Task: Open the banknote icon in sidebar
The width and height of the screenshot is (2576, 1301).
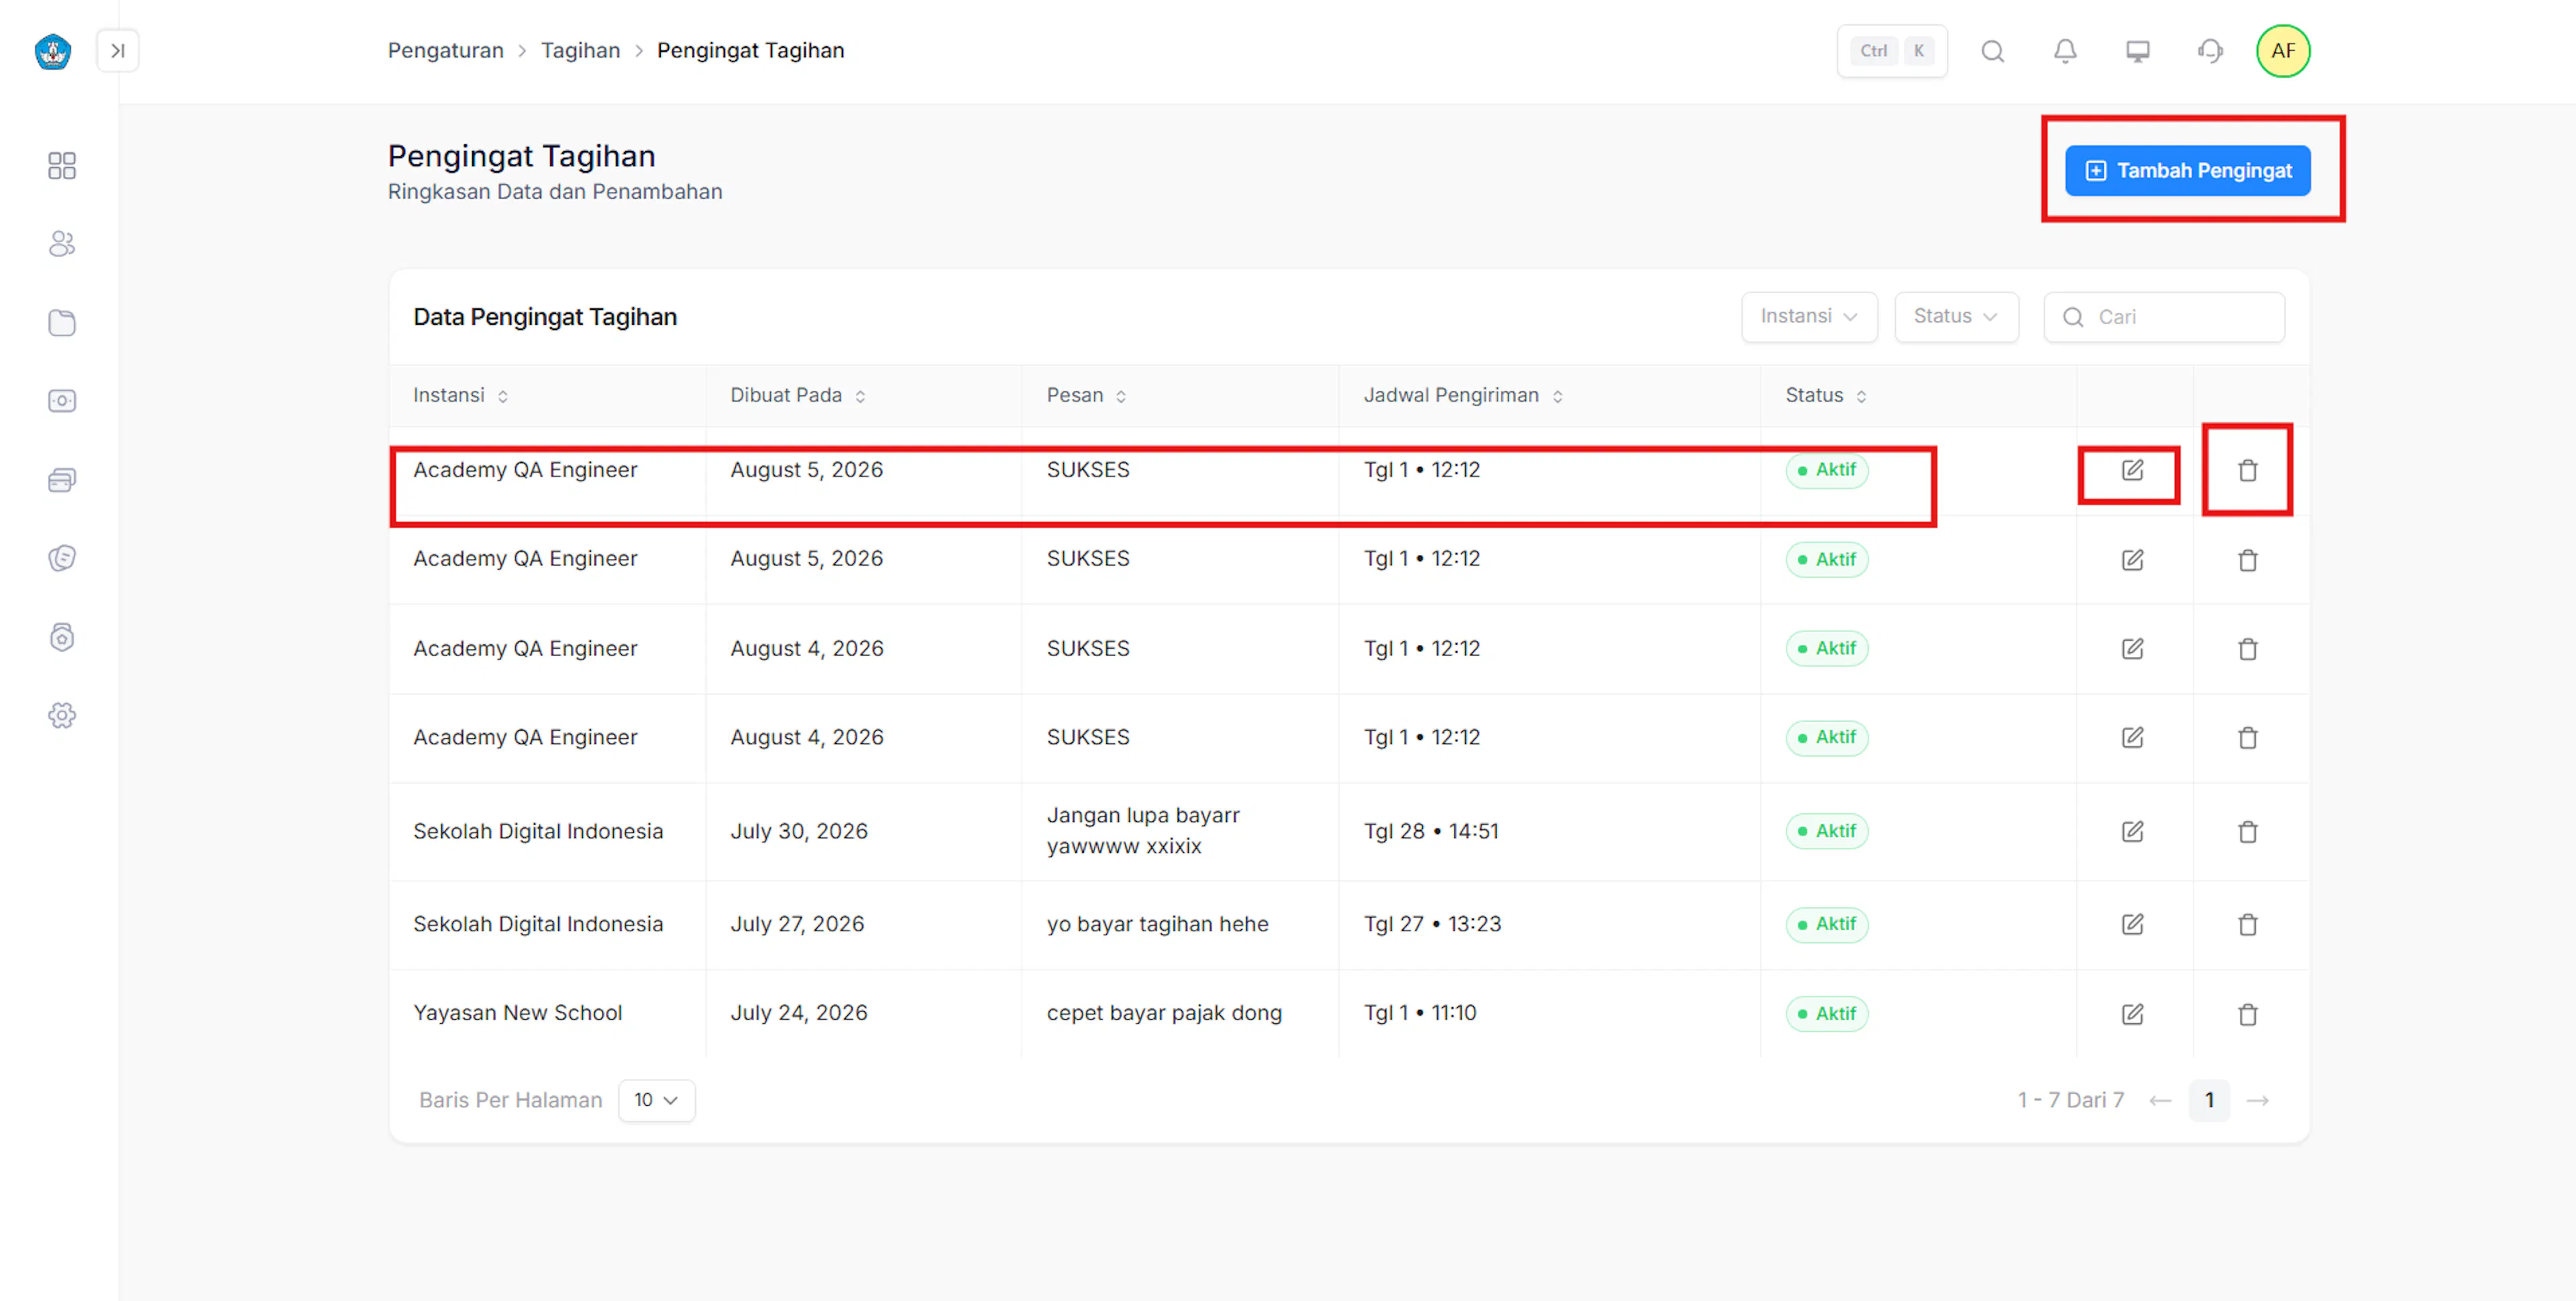Action: (x=62, y=401)
